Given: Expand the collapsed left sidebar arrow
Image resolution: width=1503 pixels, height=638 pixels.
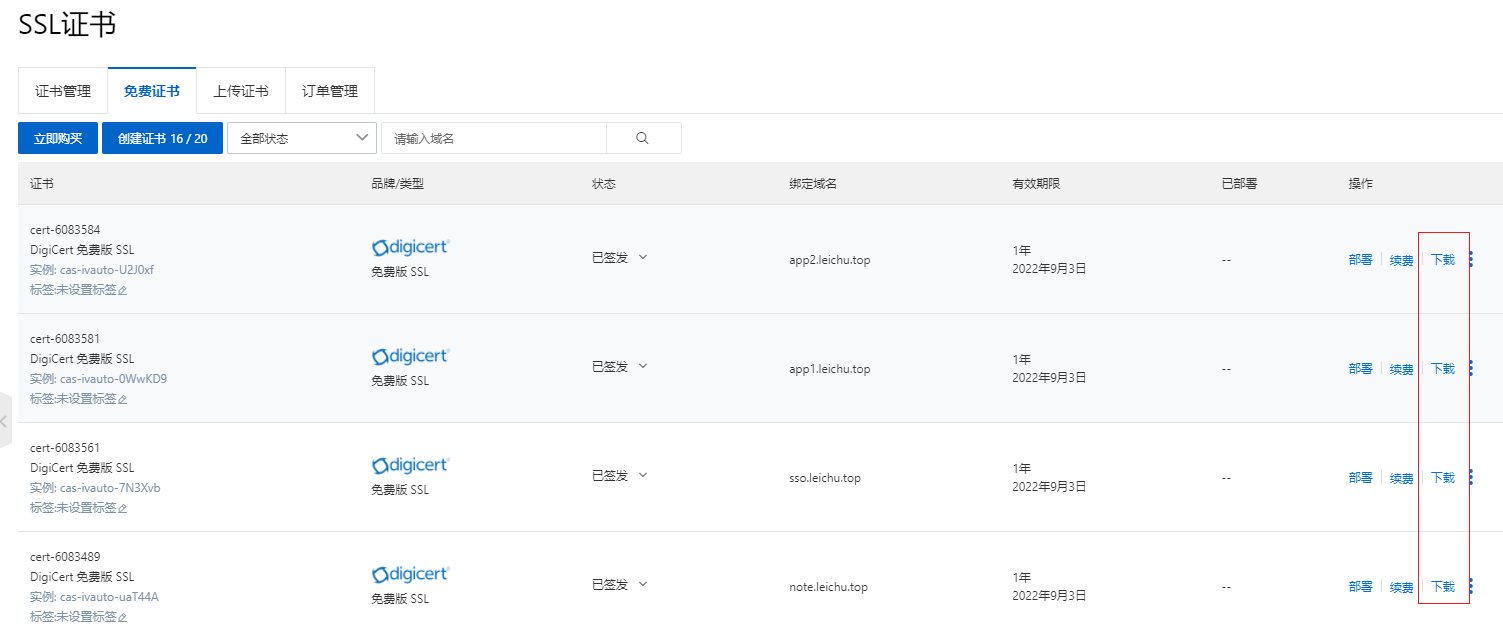Looking at the screenshot, I should pyautogui.click(x=4, y=421).
